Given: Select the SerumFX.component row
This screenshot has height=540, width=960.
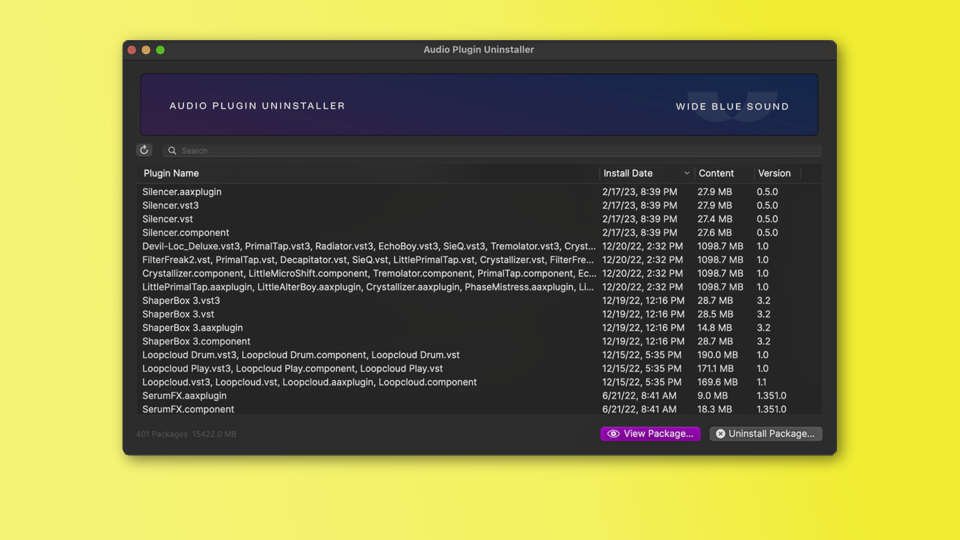Looking at the screenshot, I should (x=479, y=409).
